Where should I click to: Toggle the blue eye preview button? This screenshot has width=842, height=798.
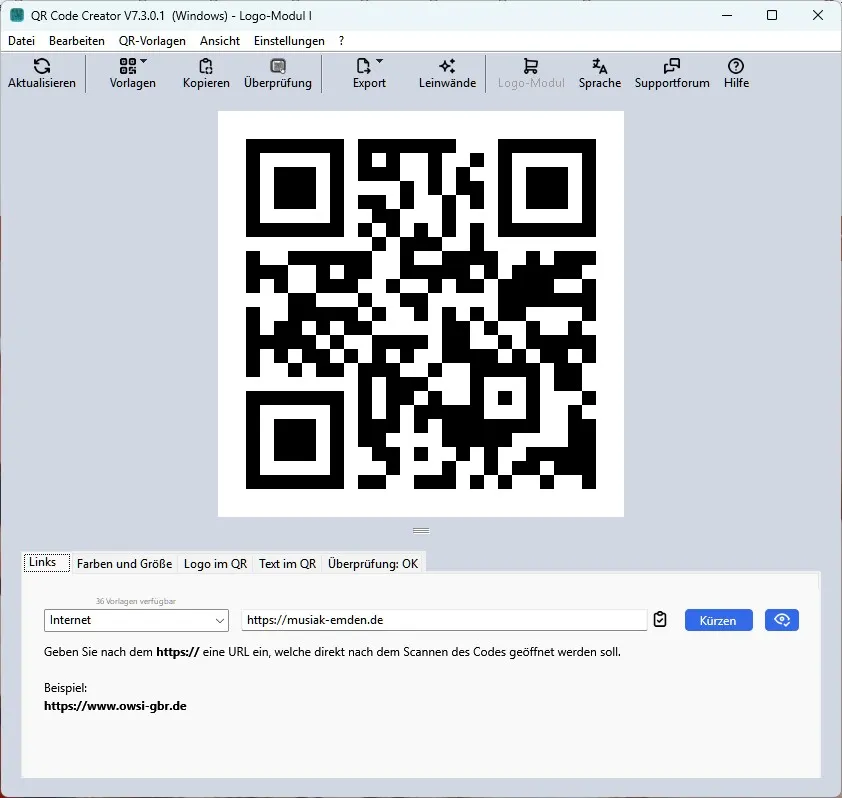click(x=781, y=620)
